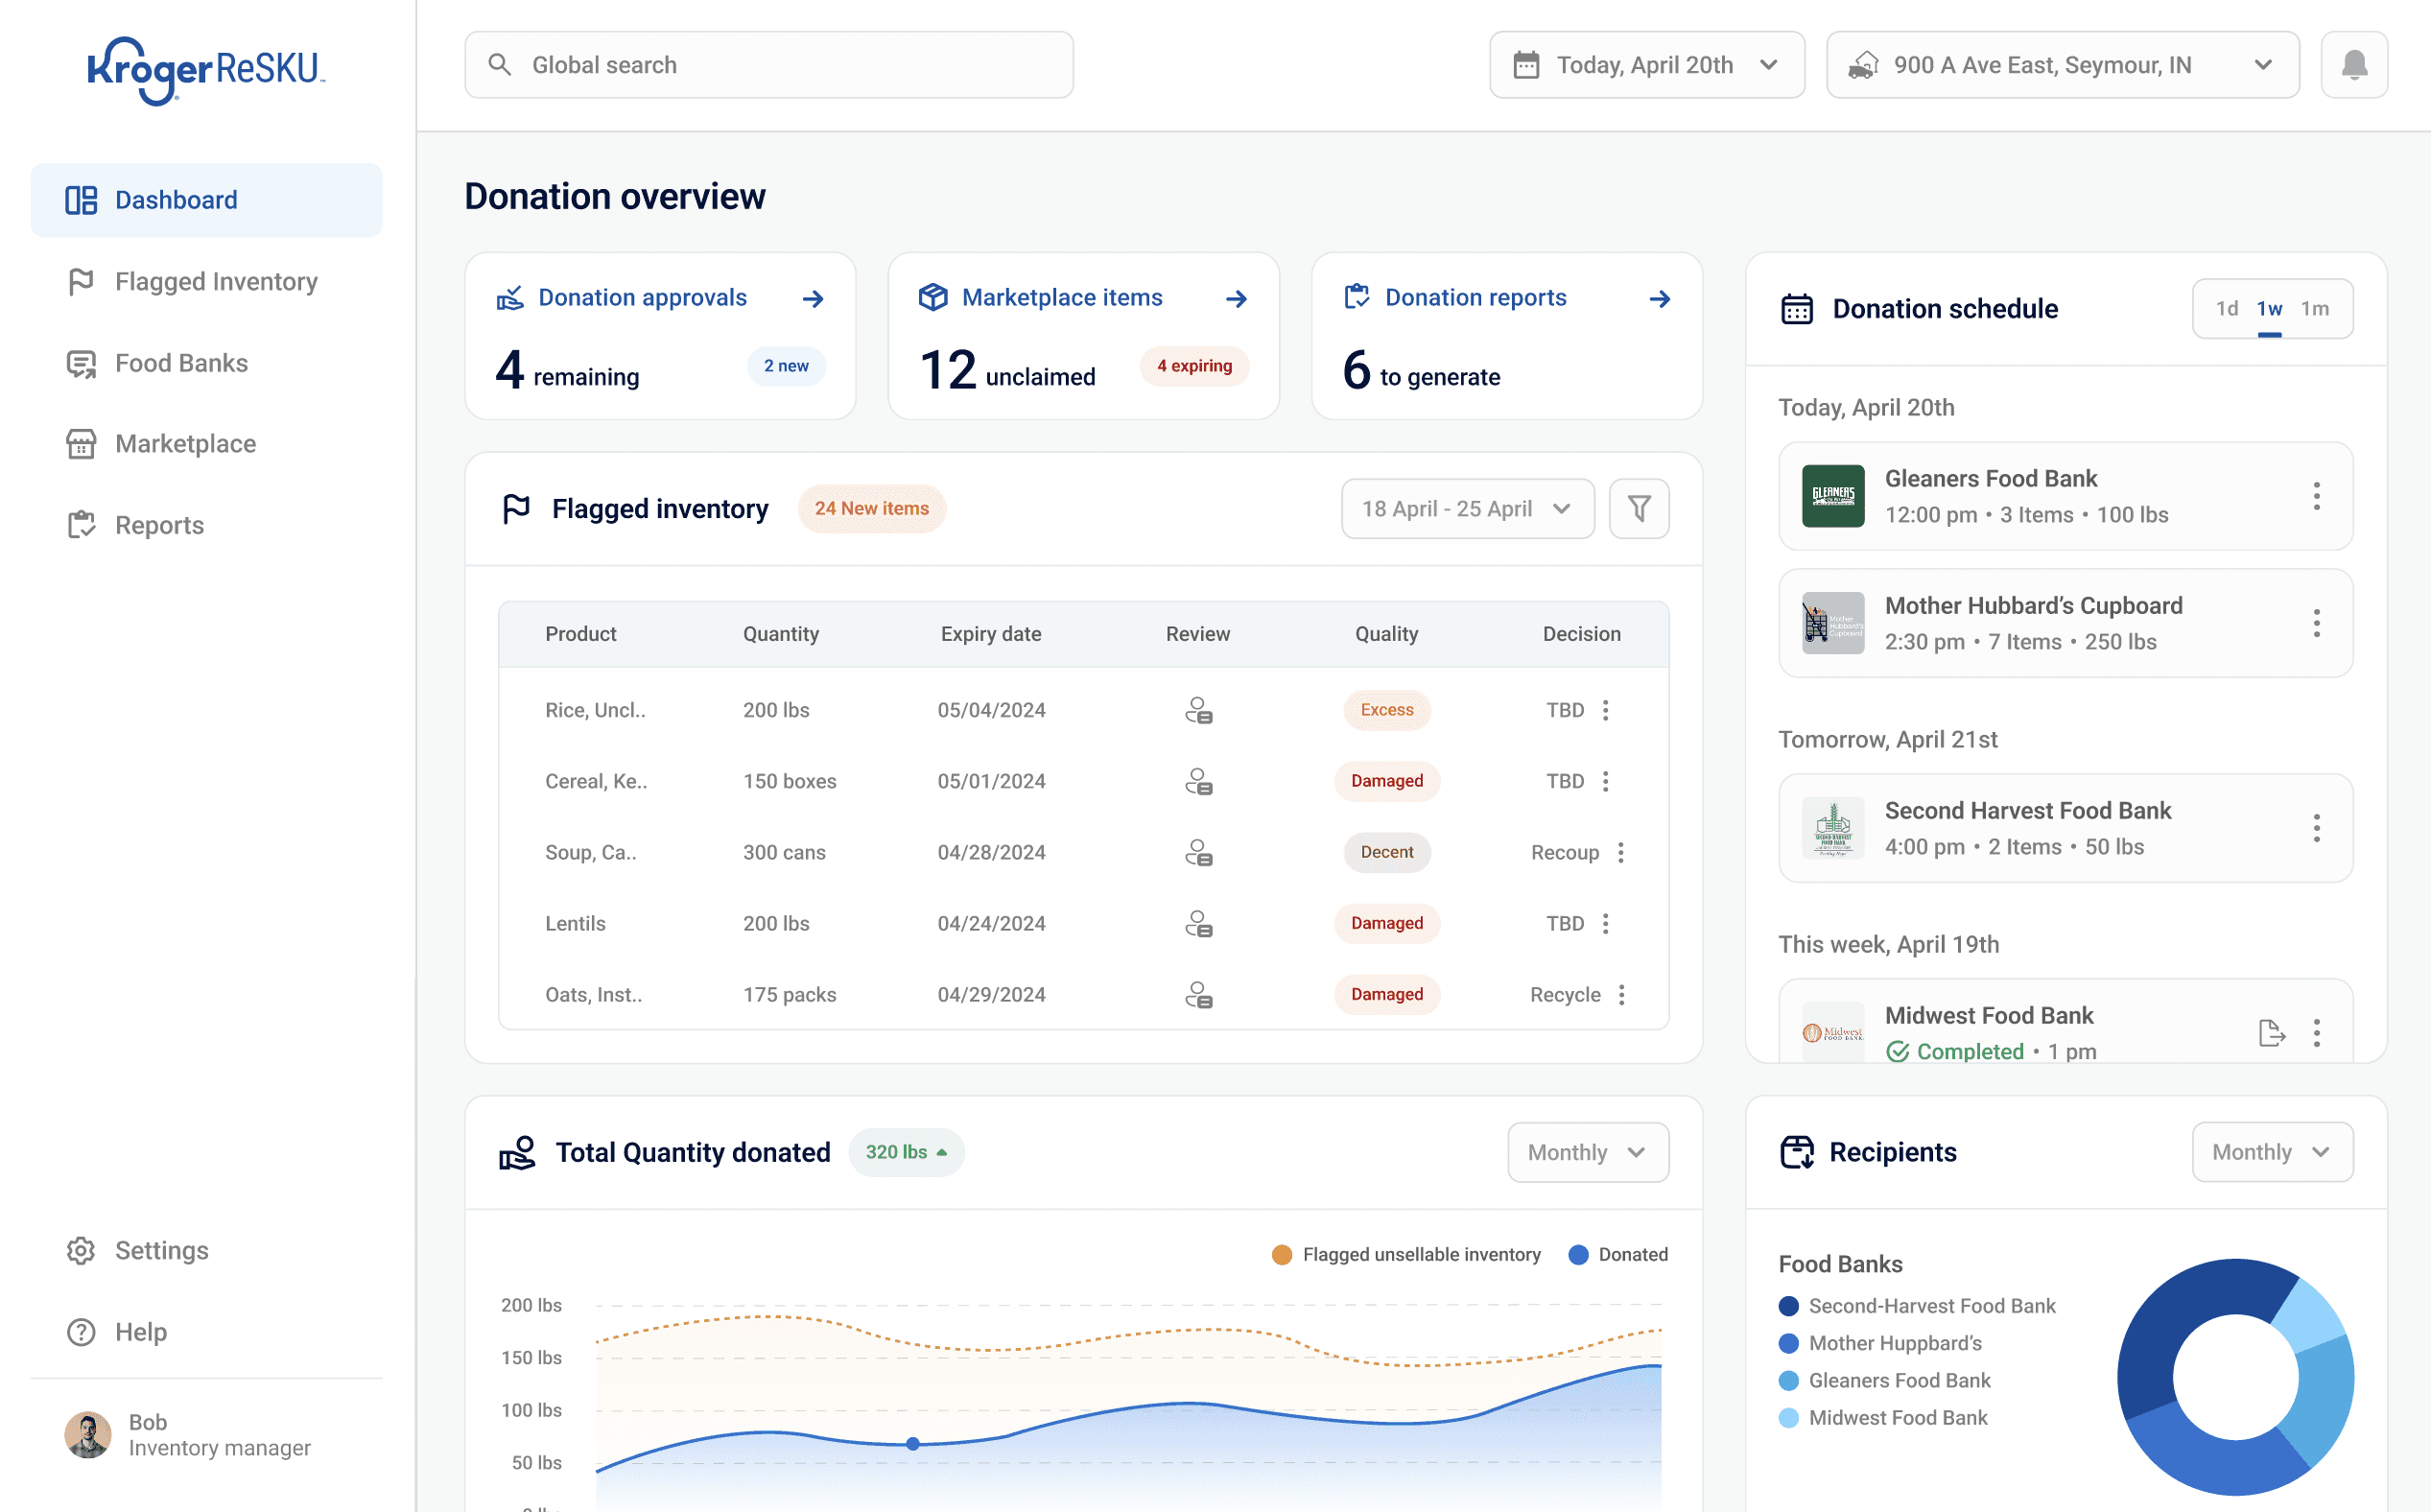Click the notification bell icon
The width and height of the screenshot is (2431, 1512).
coord(2353,65)
